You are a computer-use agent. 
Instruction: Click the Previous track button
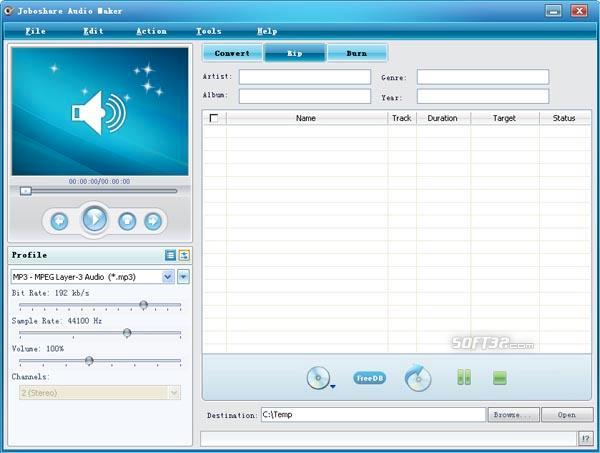59,221
